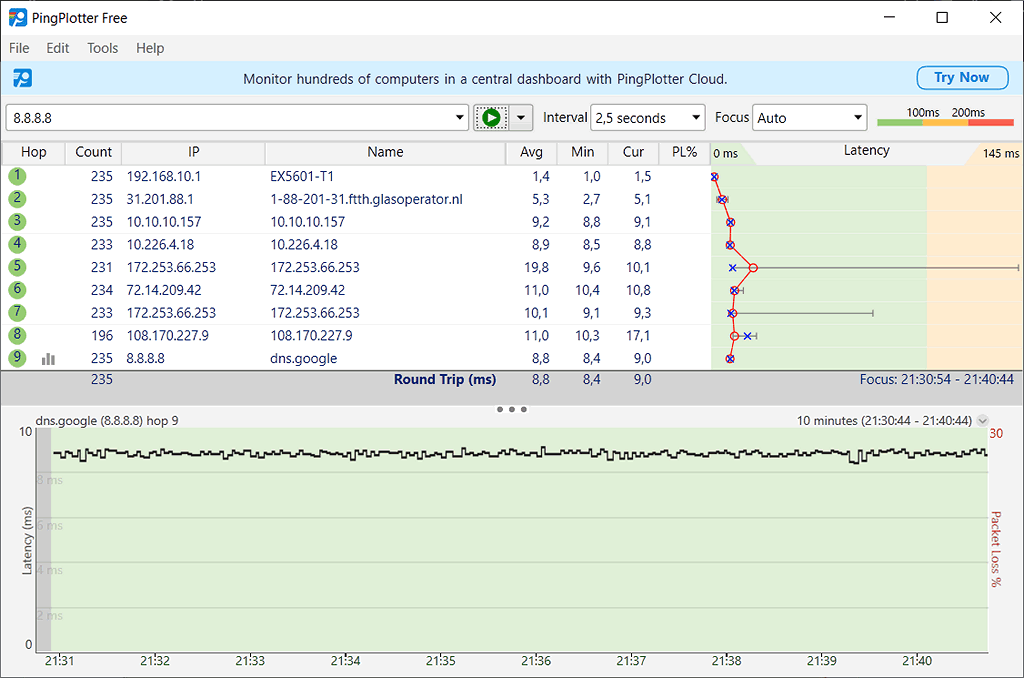Viewport: 1024px width, 678px height.
Task: Click the Packet Loss % axis label
Action: (x=996, y=549)
